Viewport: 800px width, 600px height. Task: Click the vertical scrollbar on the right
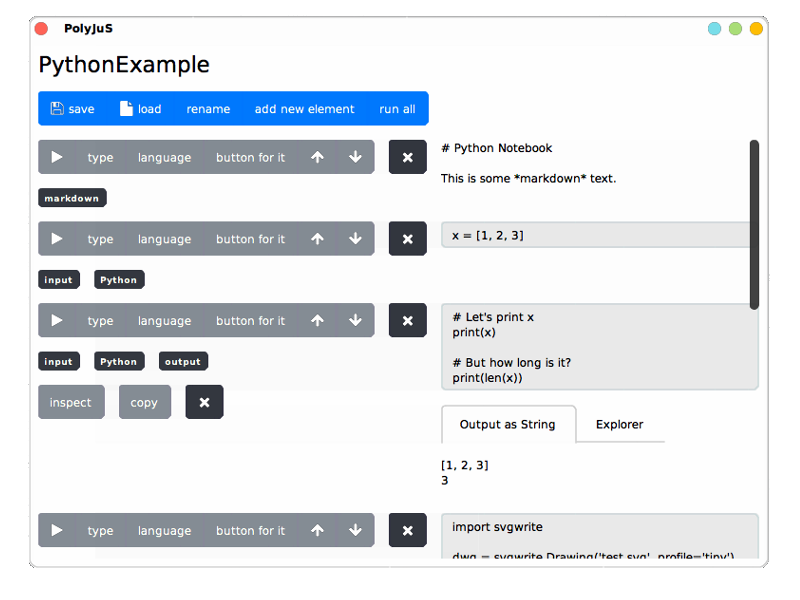754,224
